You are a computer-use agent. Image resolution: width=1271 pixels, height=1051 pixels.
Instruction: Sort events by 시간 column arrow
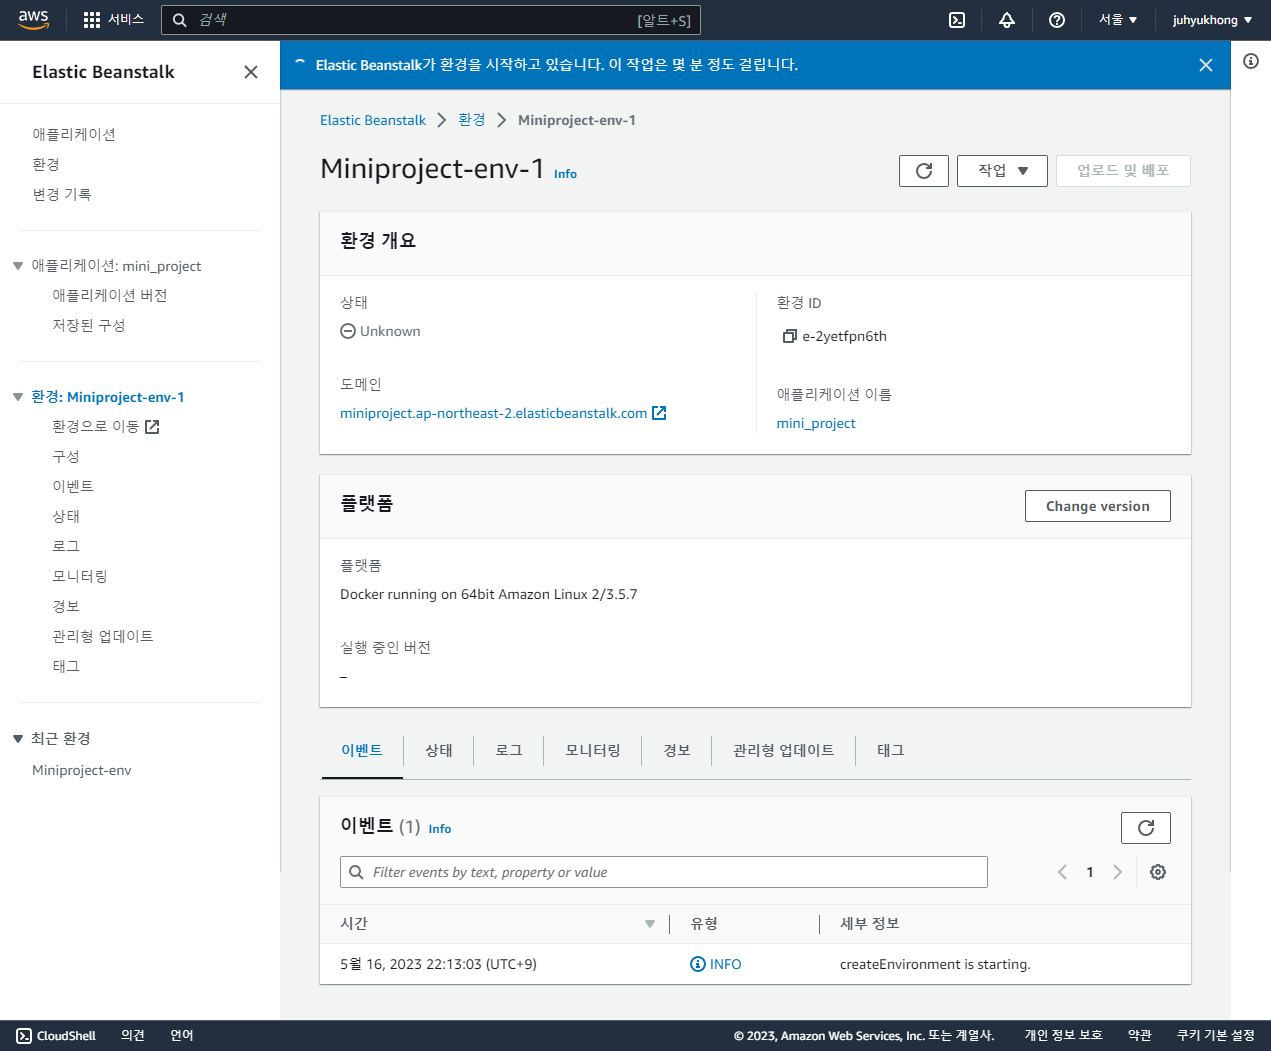[650, 924]
